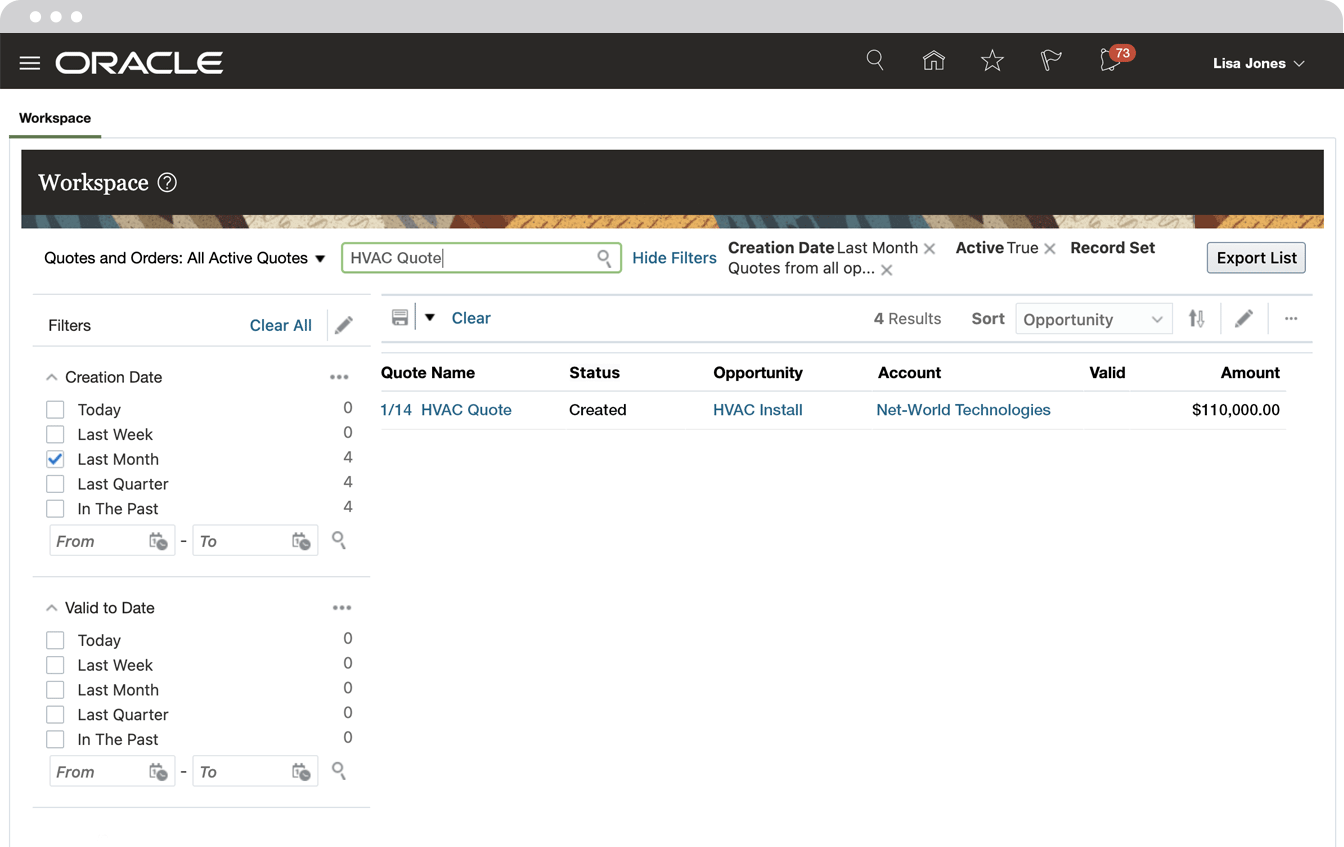Check the Creation Date Today checkbox
The height and width of the screenshot is (847, 1344).
tap(55, 410)
